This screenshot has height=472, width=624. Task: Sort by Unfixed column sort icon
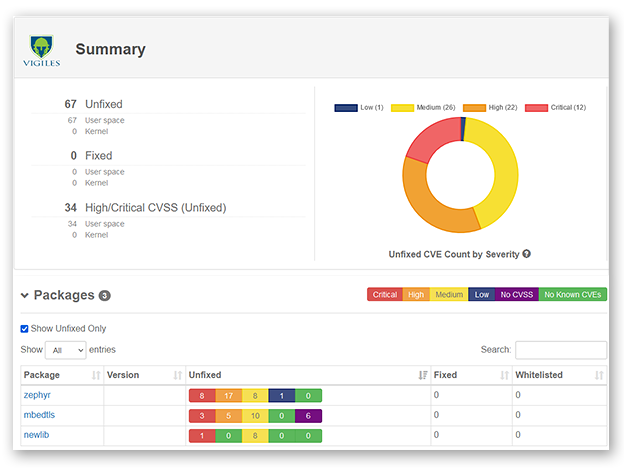click(x=422, y=375)
